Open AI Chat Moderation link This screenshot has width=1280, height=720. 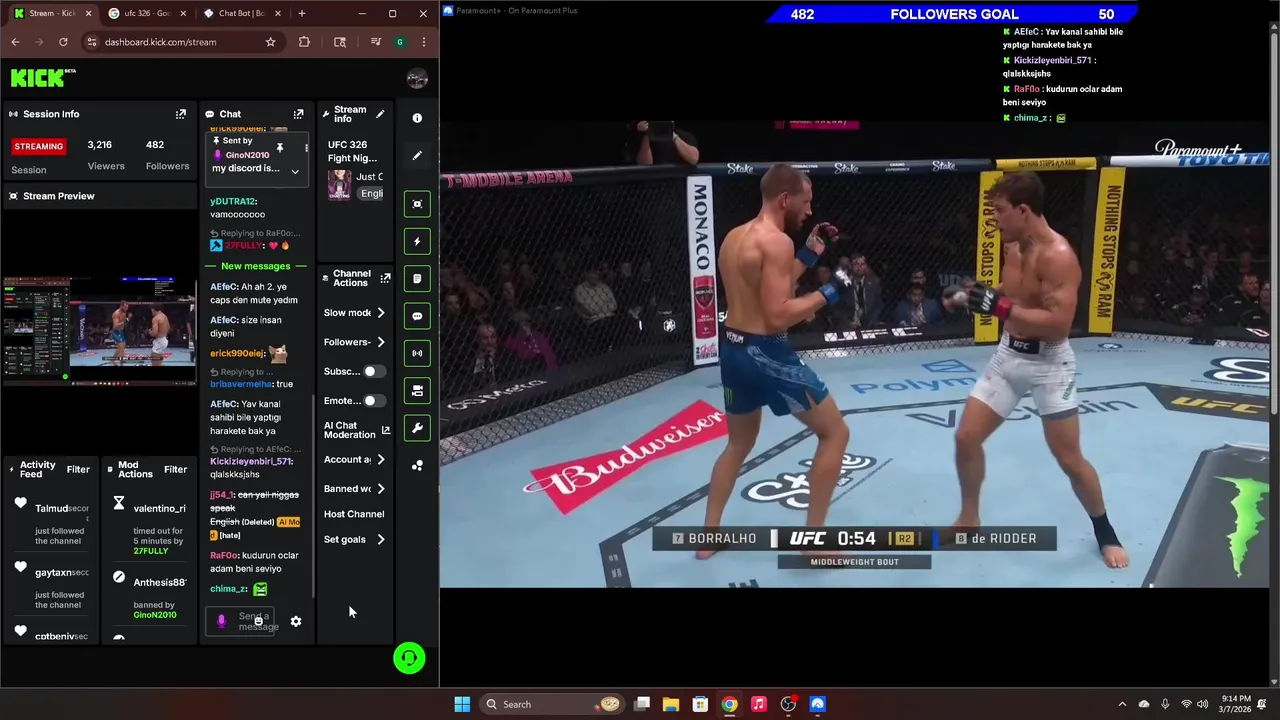[357, 430]
